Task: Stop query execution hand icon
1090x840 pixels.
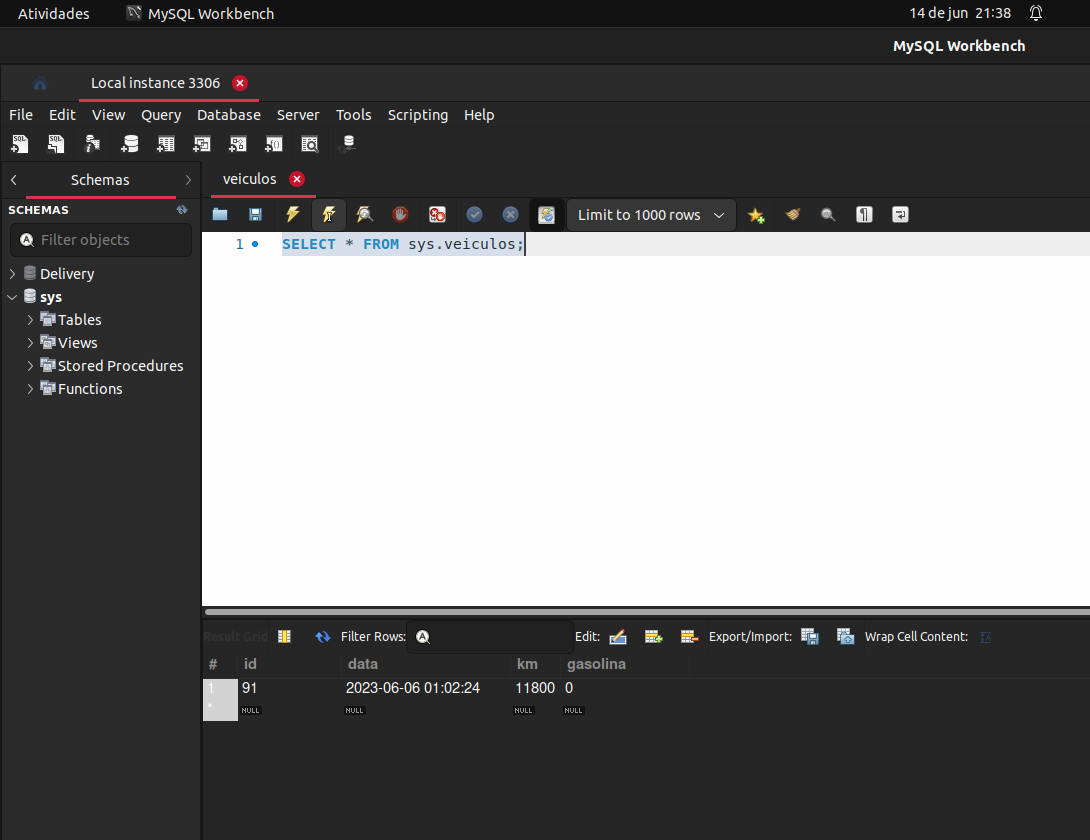Action: (x=400, y=214)
